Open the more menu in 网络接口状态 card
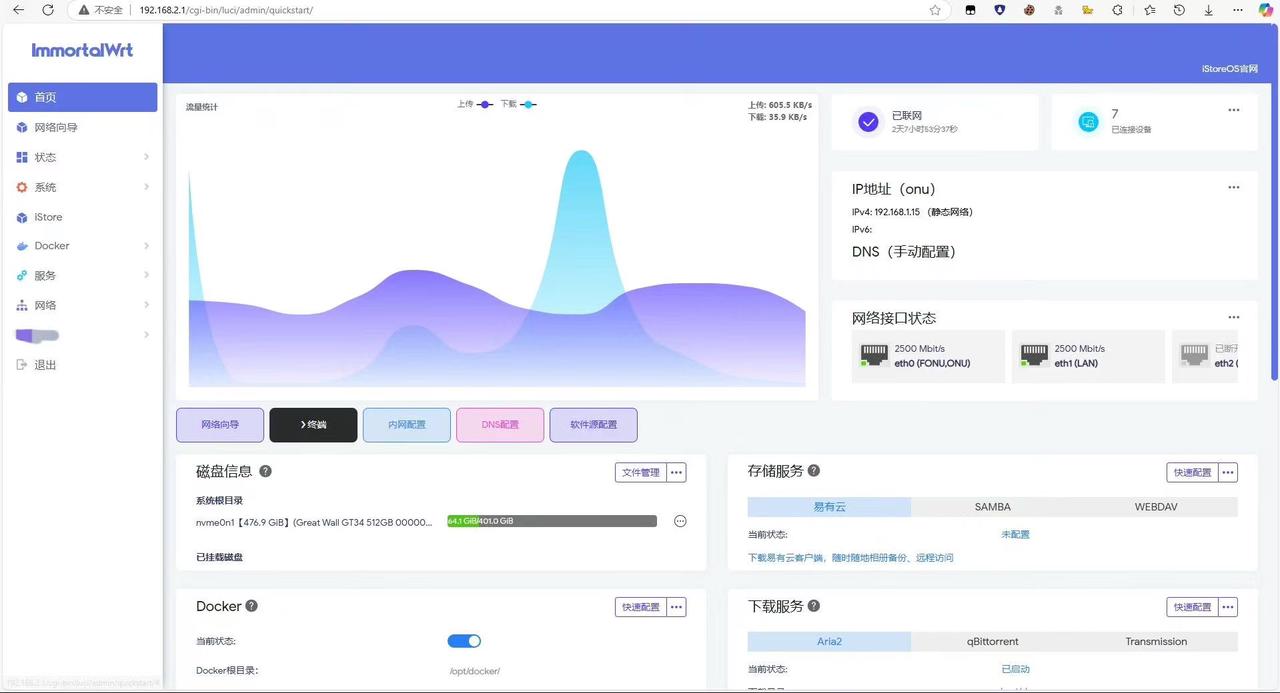This screenshot has width=1280, height=693. click(x=1233, y=317)
